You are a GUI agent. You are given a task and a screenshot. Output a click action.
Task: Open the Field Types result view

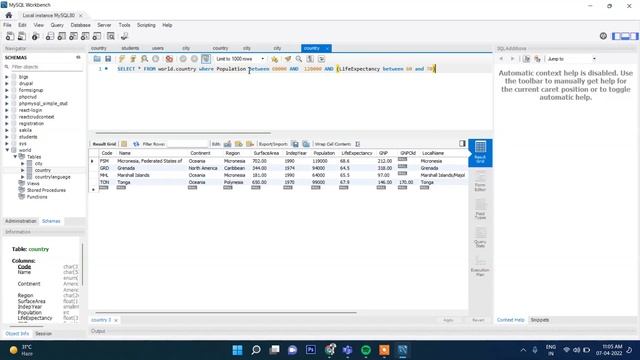coord(480,209)
